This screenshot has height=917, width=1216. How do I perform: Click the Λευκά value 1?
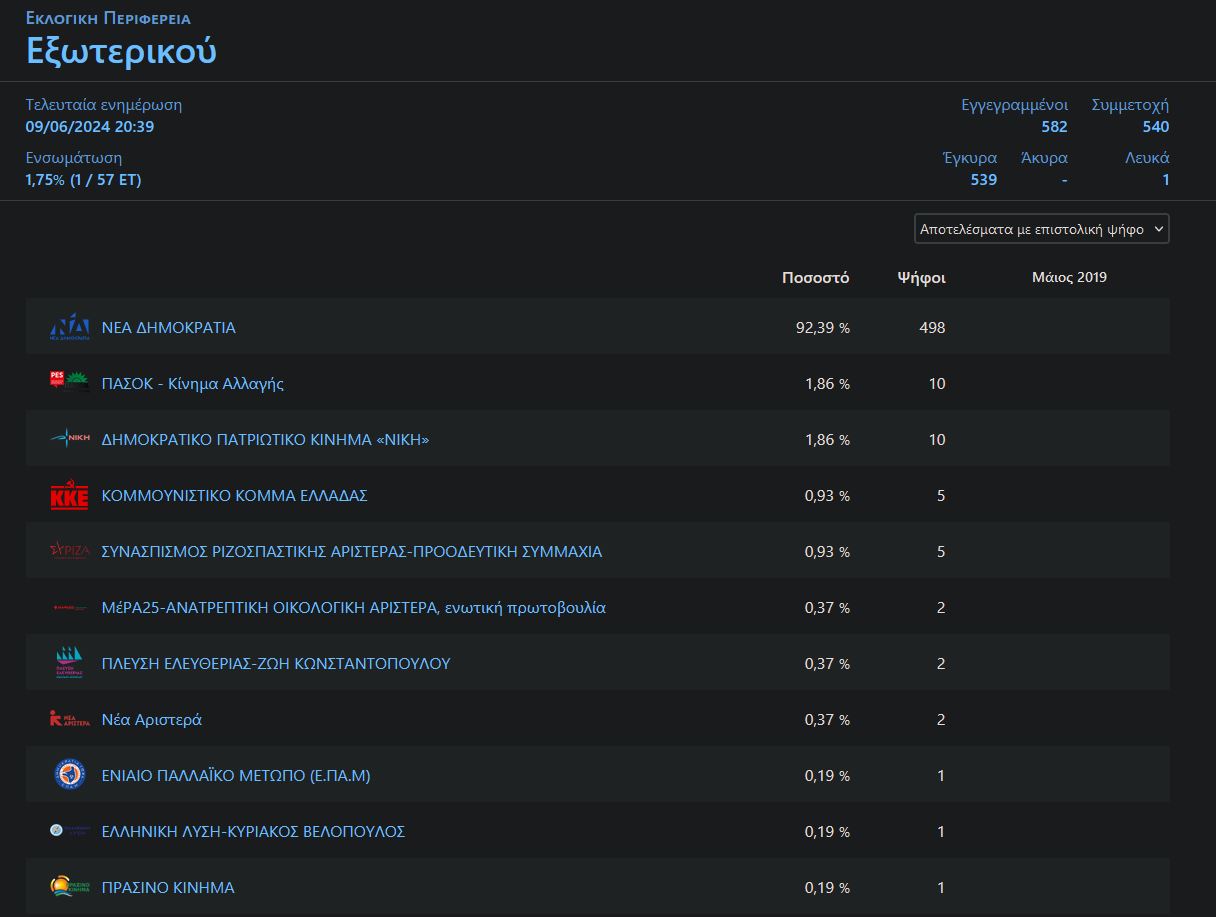point(1166,180)
